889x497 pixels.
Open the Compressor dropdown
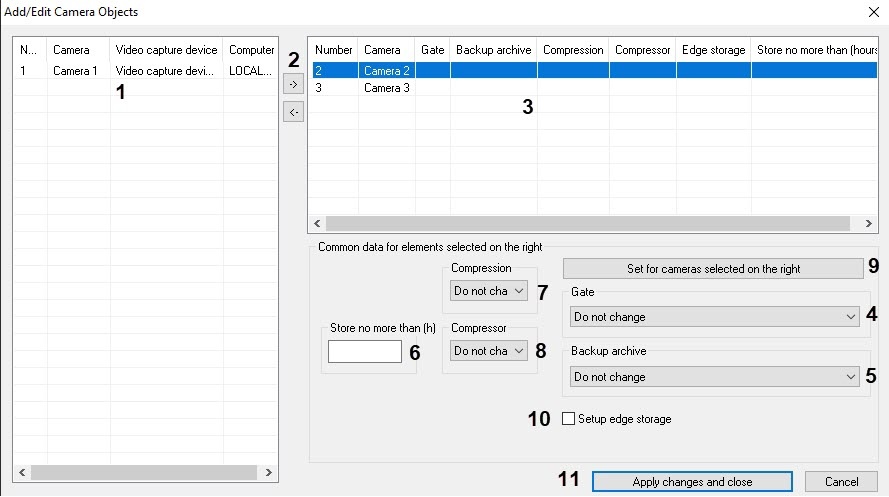(x=488, y=351)
